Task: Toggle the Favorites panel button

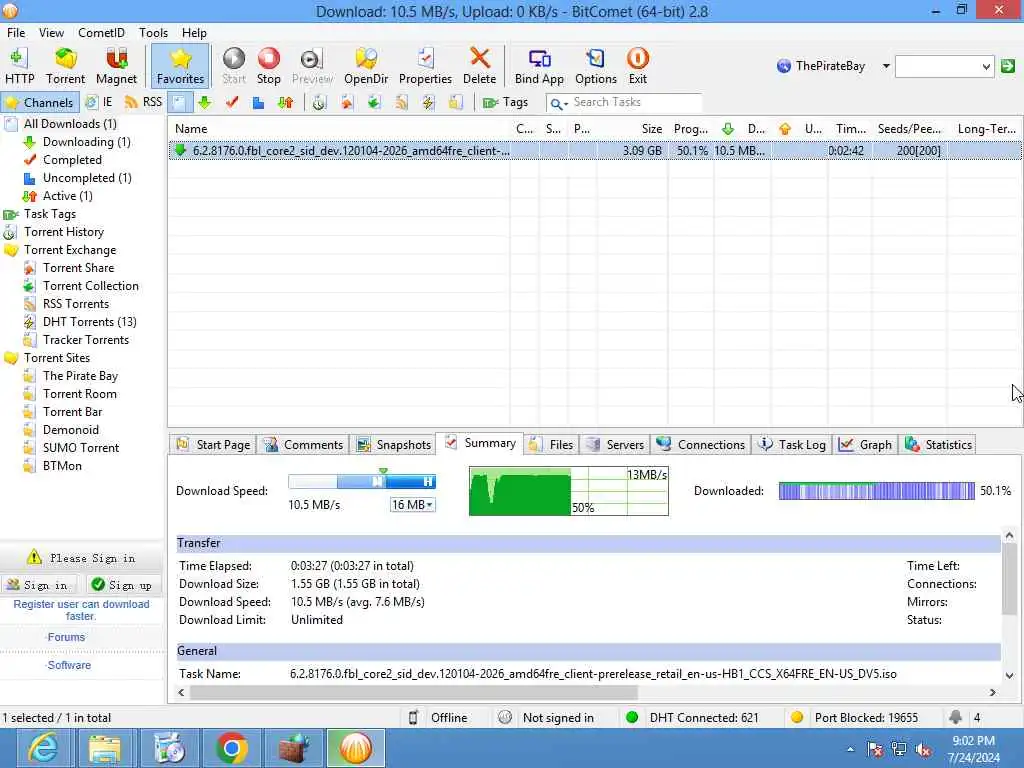Action: coord(180,66)
